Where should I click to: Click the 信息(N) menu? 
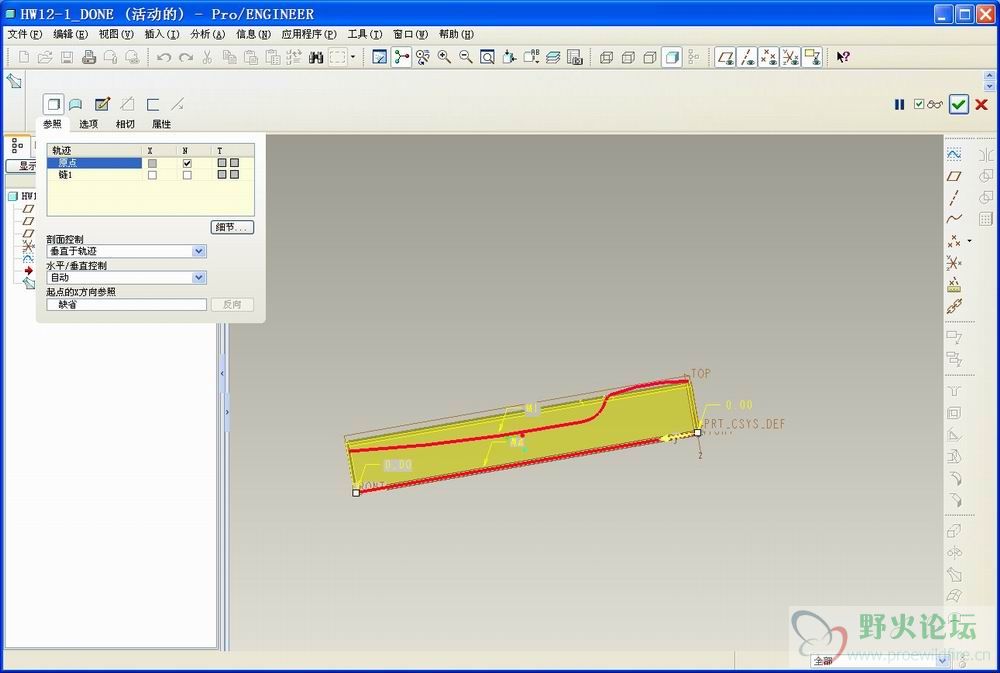[x=254, y=34]
